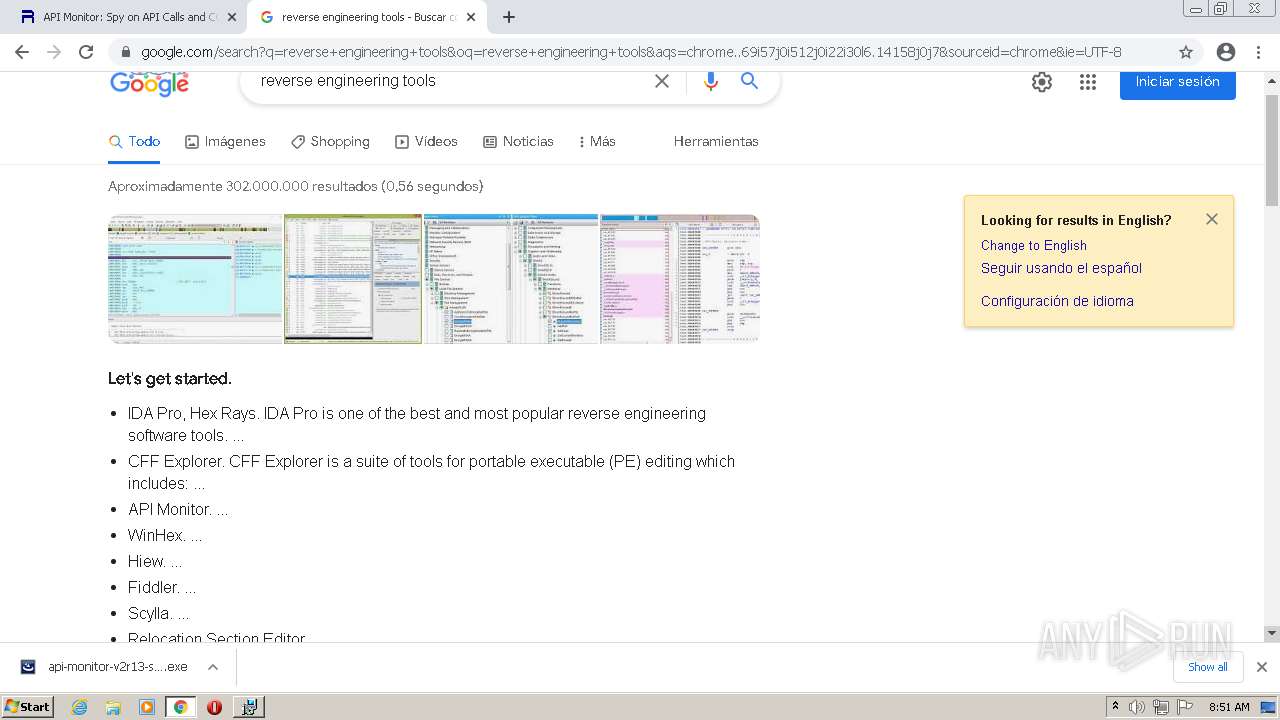Select the 'API Monitor' list item
The height and width of the screenshot is (720, 1280).
pos(178,509)
